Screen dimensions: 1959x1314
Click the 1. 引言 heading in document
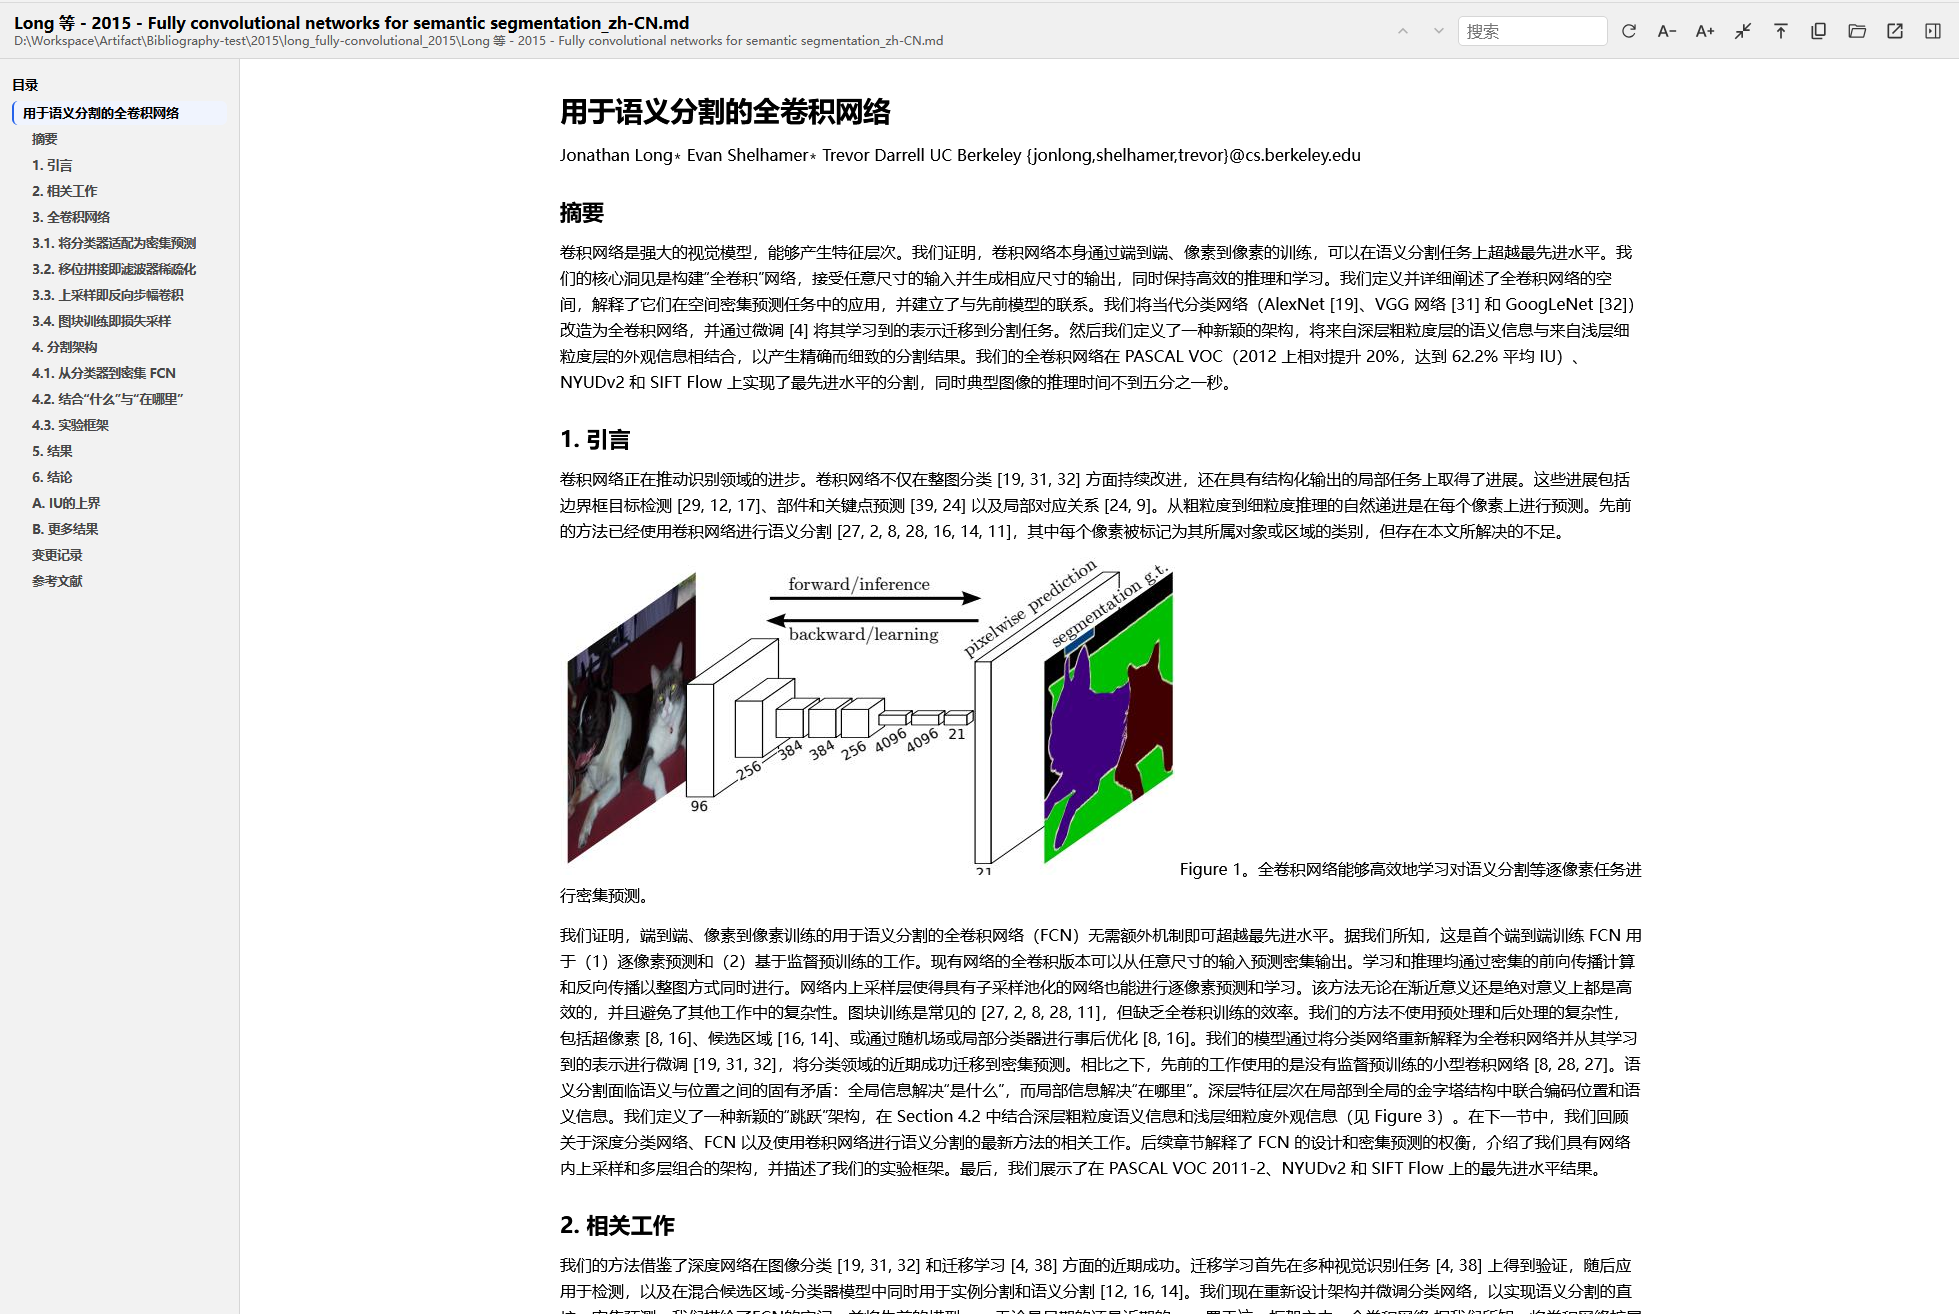595,440
